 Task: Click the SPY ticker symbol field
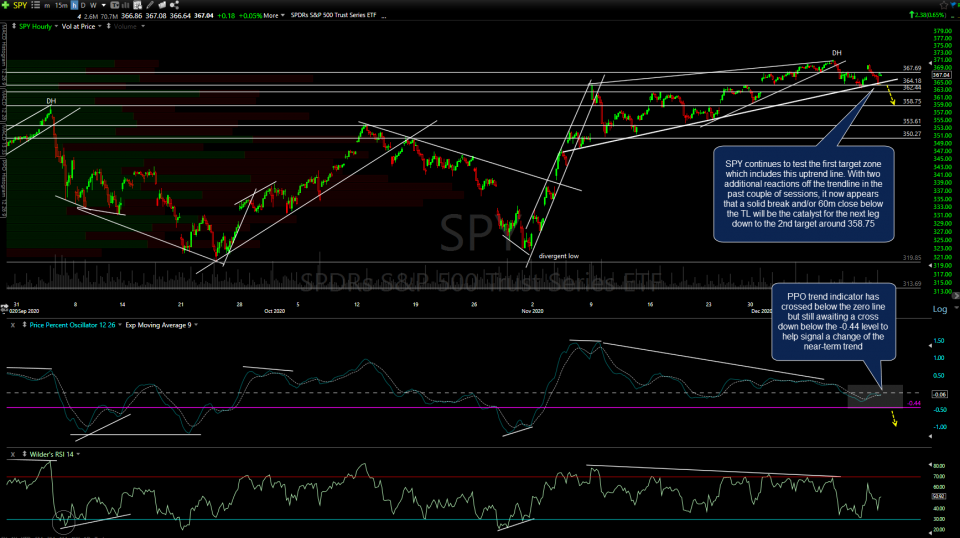click(x=20, y=5)
